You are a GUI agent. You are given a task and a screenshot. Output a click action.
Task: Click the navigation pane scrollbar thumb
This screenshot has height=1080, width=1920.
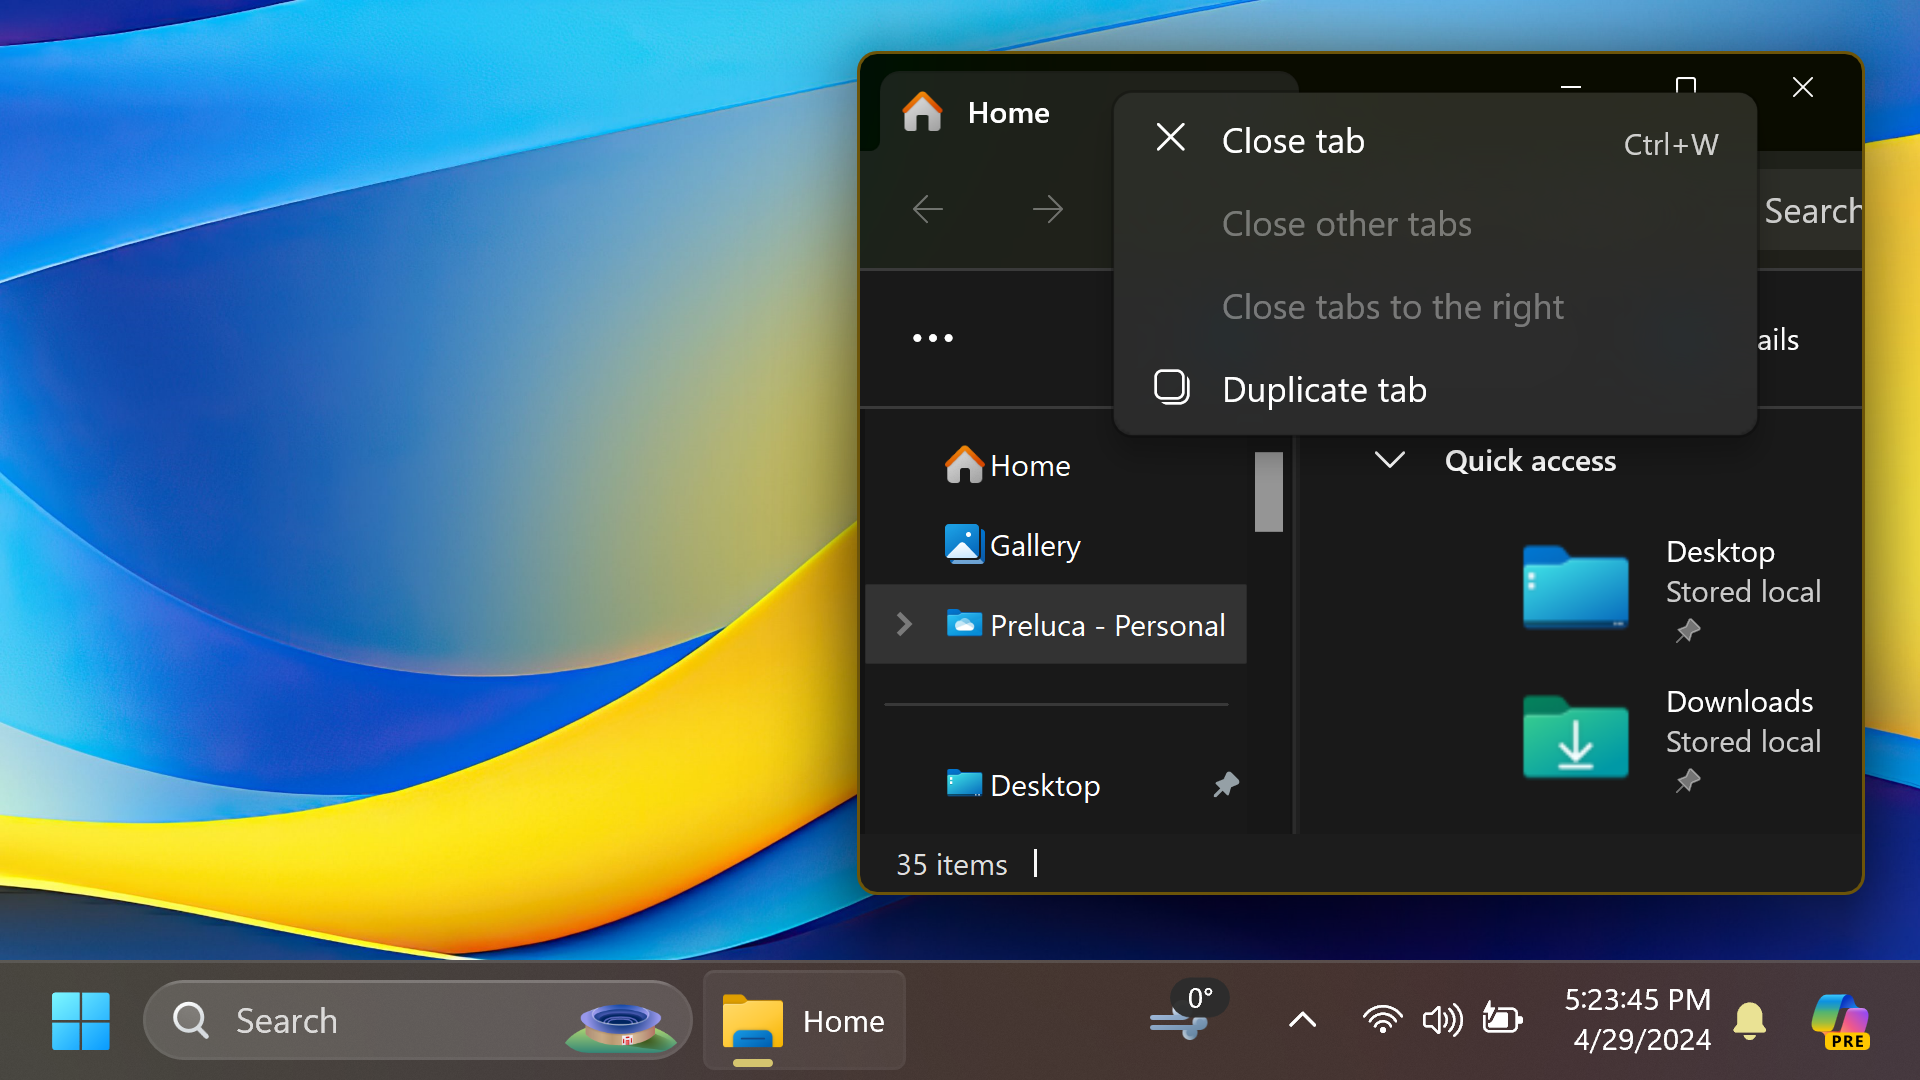tap(1269, 492)
